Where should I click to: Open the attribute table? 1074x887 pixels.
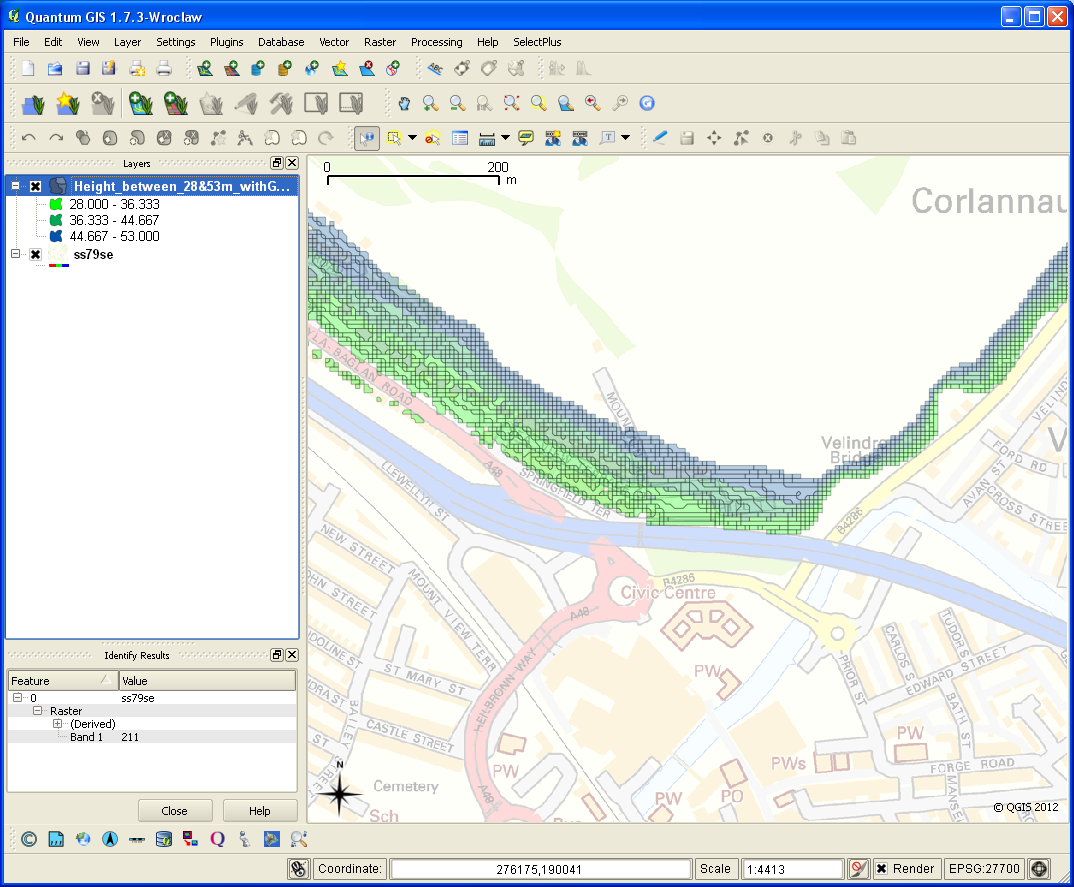[x=460, y=137]
